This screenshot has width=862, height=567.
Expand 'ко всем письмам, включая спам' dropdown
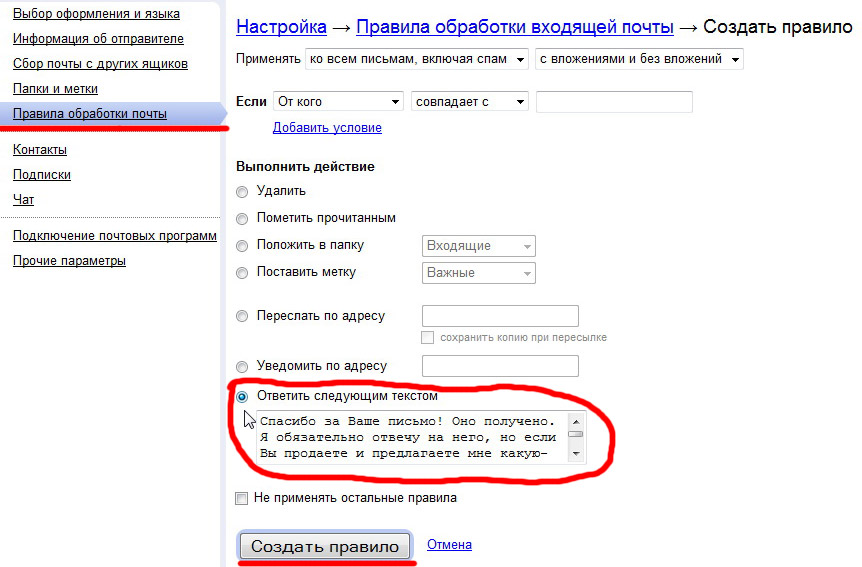417,59
